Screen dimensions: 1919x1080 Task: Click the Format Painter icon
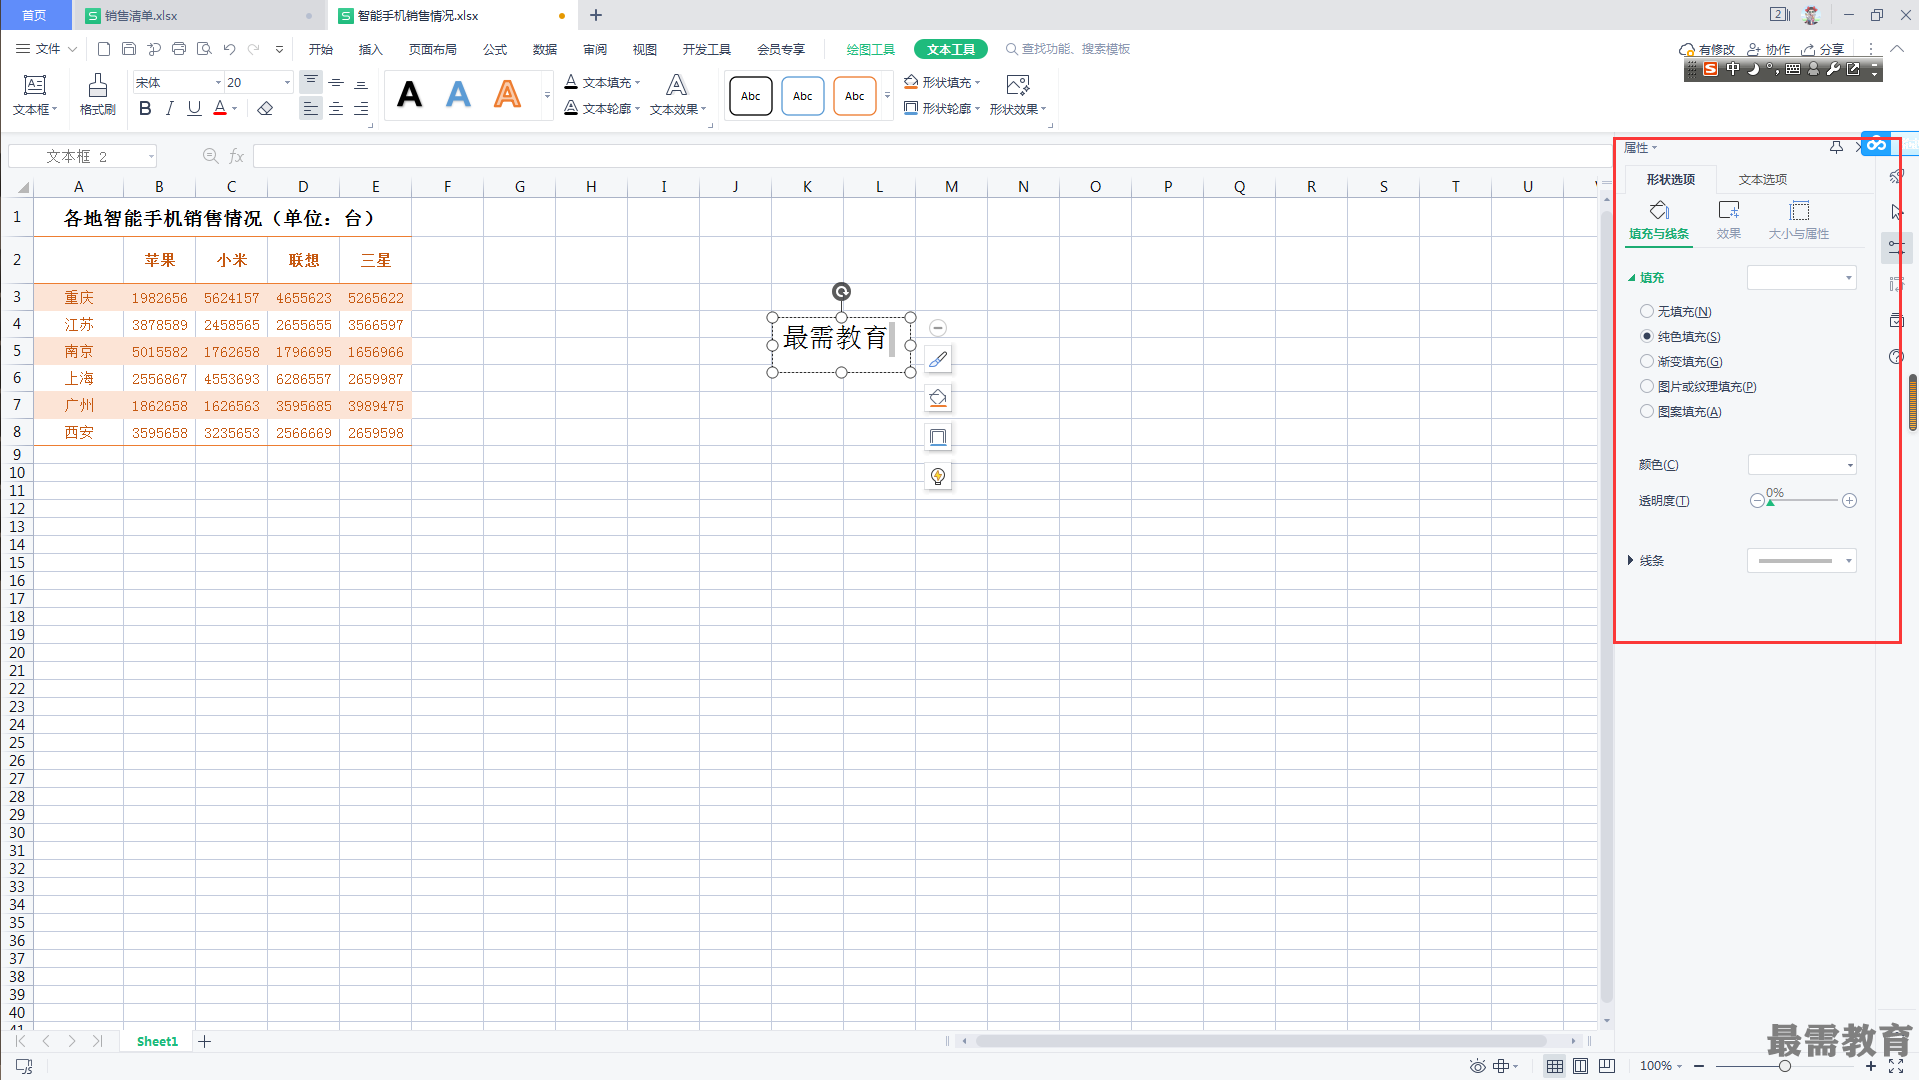point(97,95)
